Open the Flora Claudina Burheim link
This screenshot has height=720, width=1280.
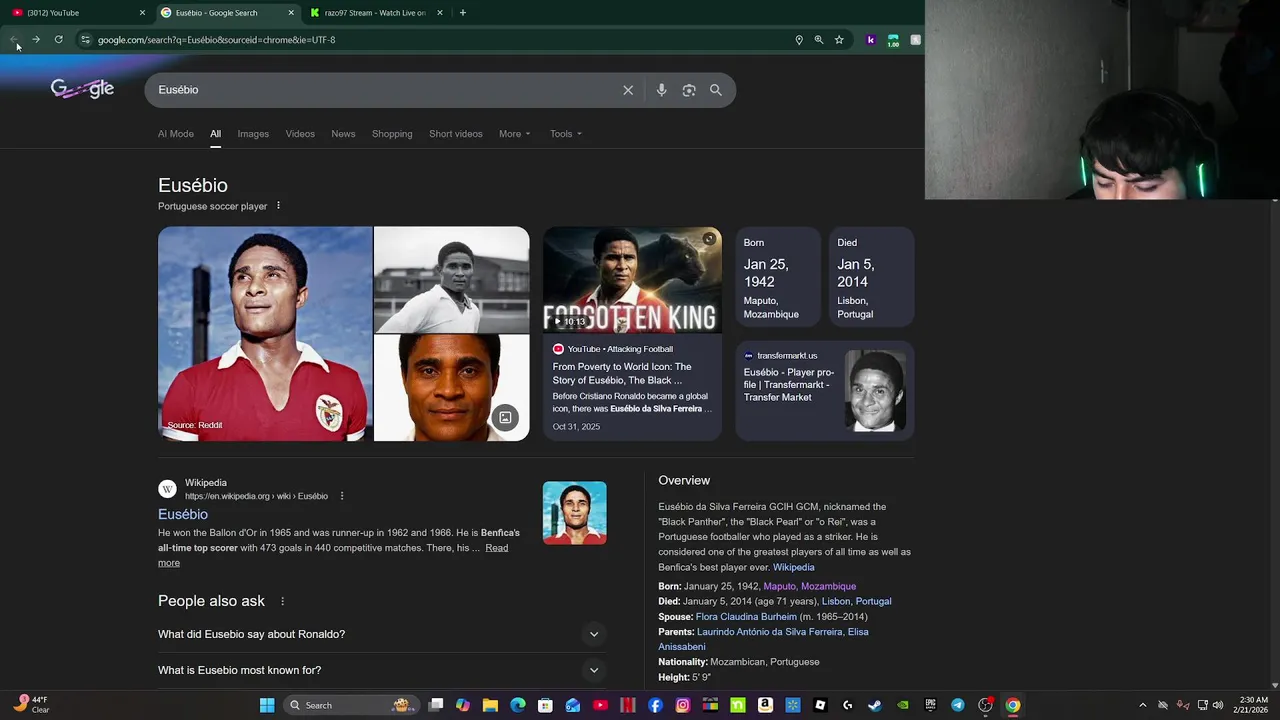click(x=746, y=617)
